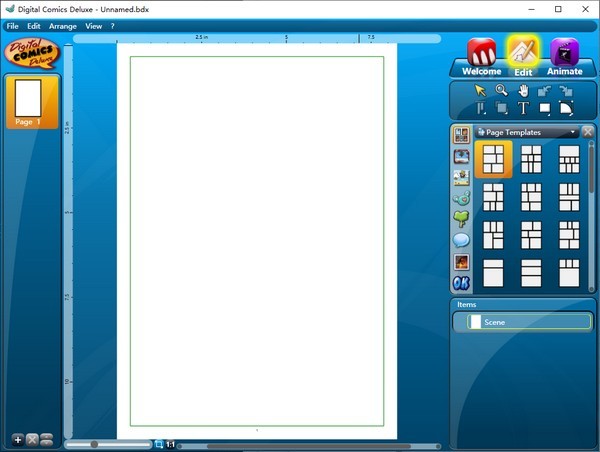The image size is (600, 452).
Task: Click the fit-page-to-window icon
Action: coord(158,444)
